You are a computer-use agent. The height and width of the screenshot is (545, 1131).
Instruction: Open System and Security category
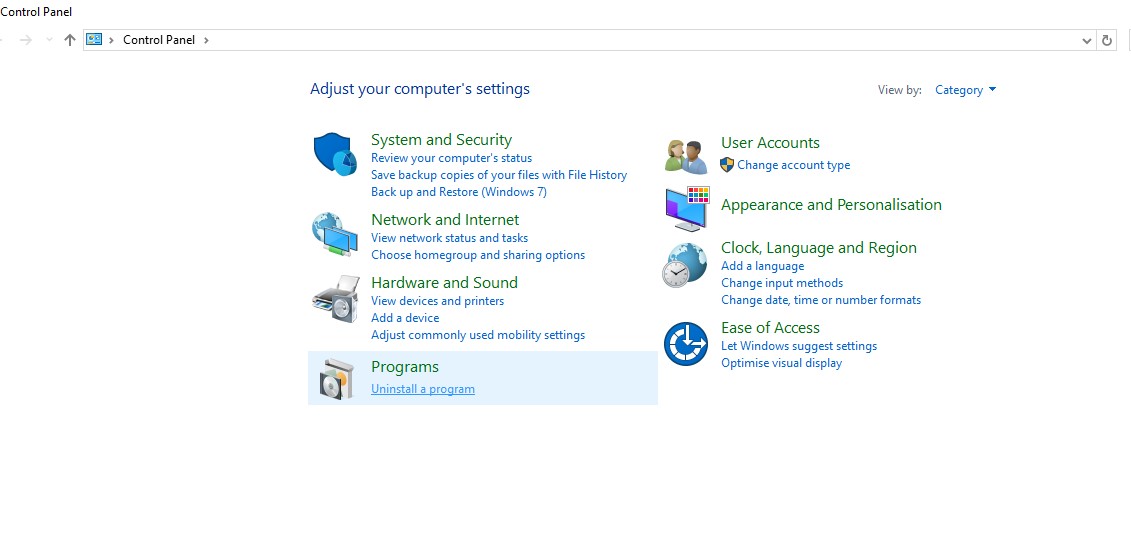(441, 140)
